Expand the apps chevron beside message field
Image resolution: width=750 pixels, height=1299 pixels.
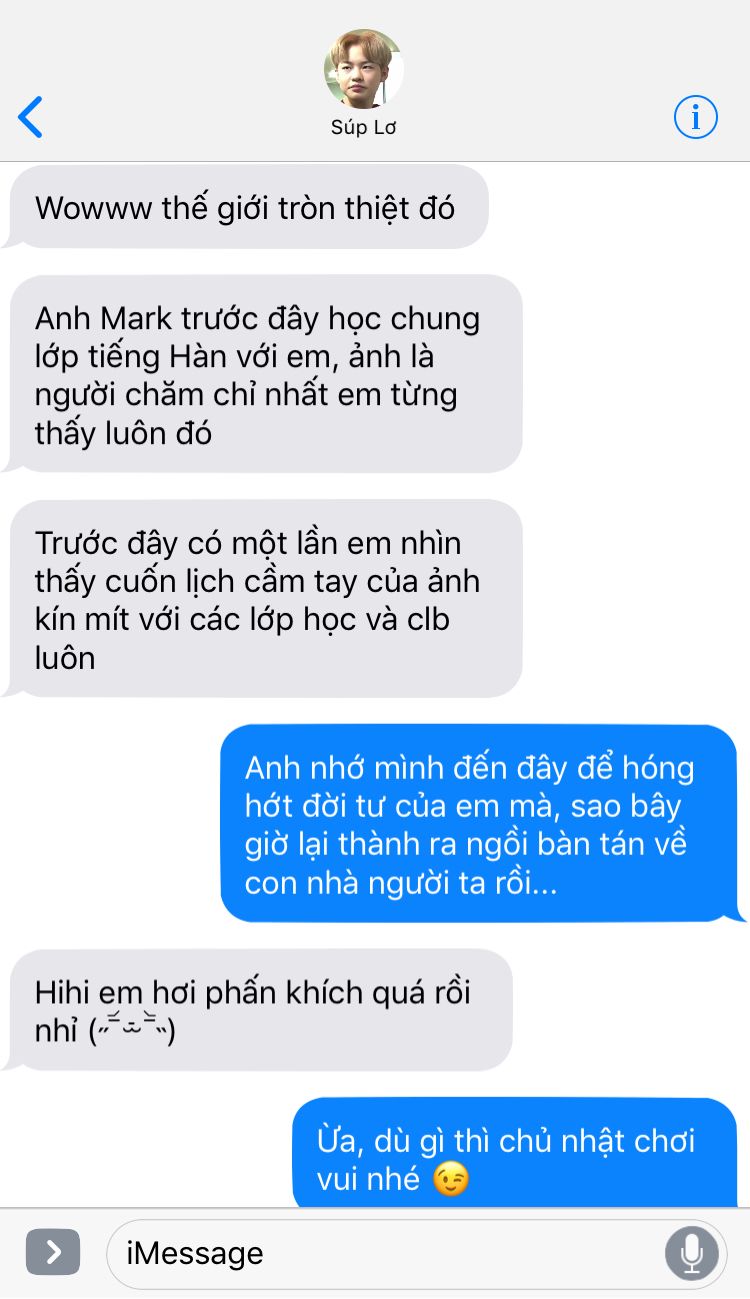pyautogui.click(x=53, y=1252)
